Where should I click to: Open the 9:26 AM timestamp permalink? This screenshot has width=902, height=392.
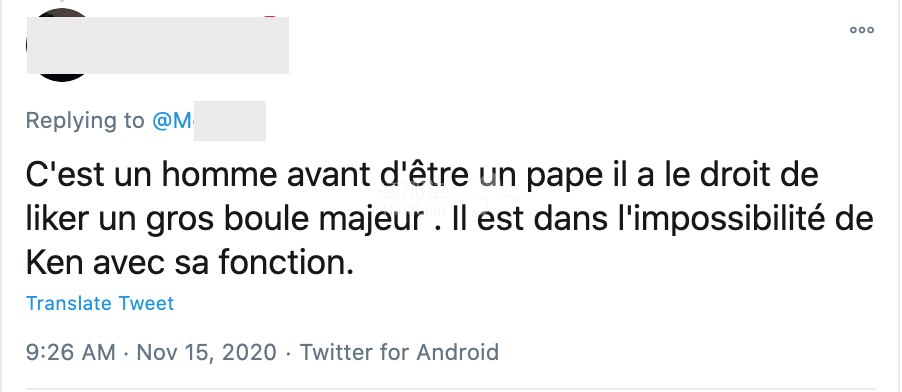pos(71,352)
